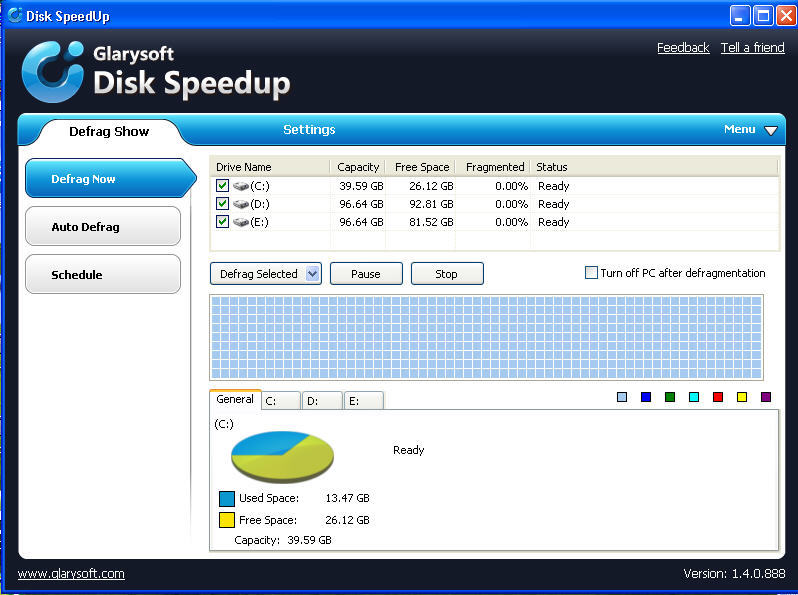The height and width of the screenshot is (595, 798).
Task: Sort by the Free Space column header
Action: pyautogui.click(x=420, y=167)
